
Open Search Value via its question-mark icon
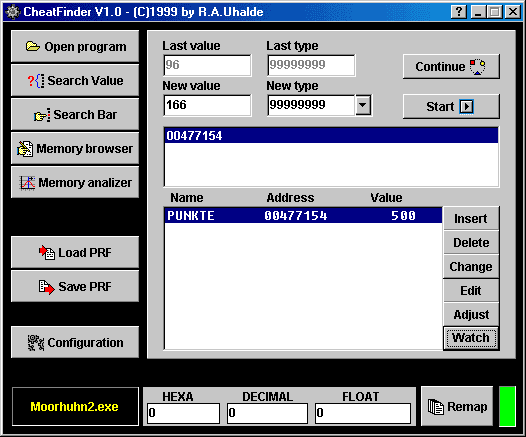coord(36,81)
